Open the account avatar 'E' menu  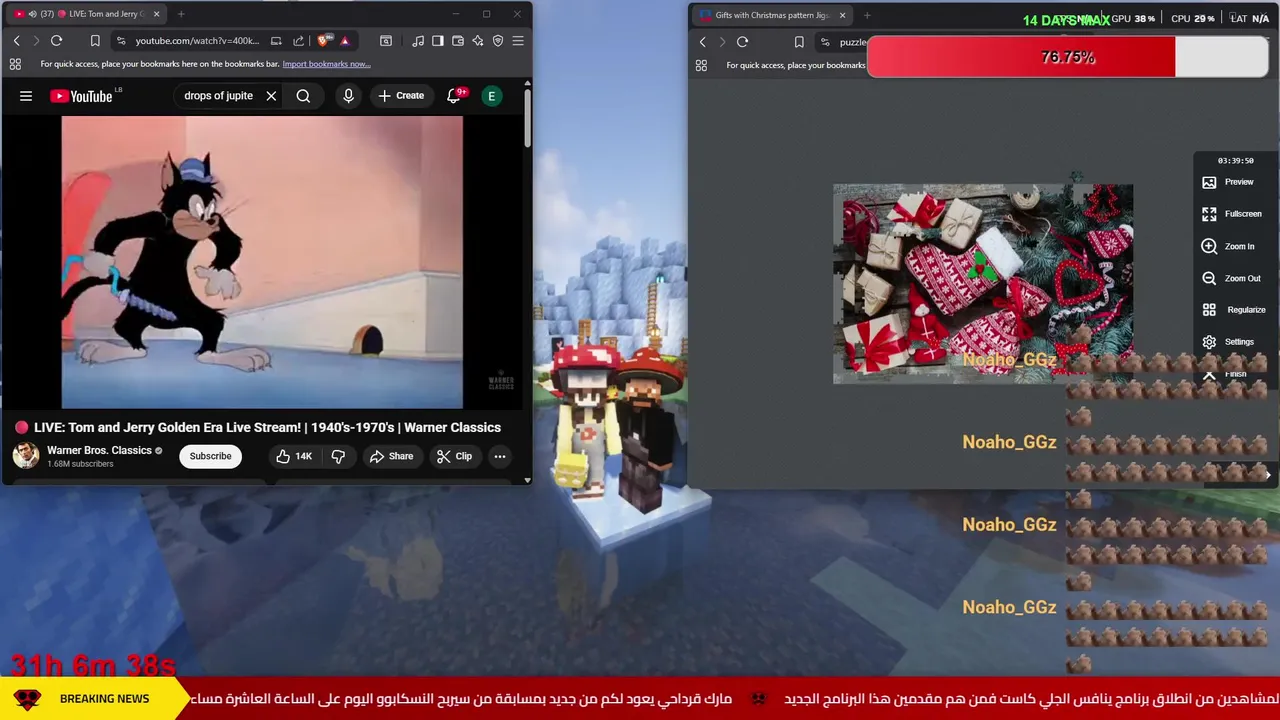491,96
